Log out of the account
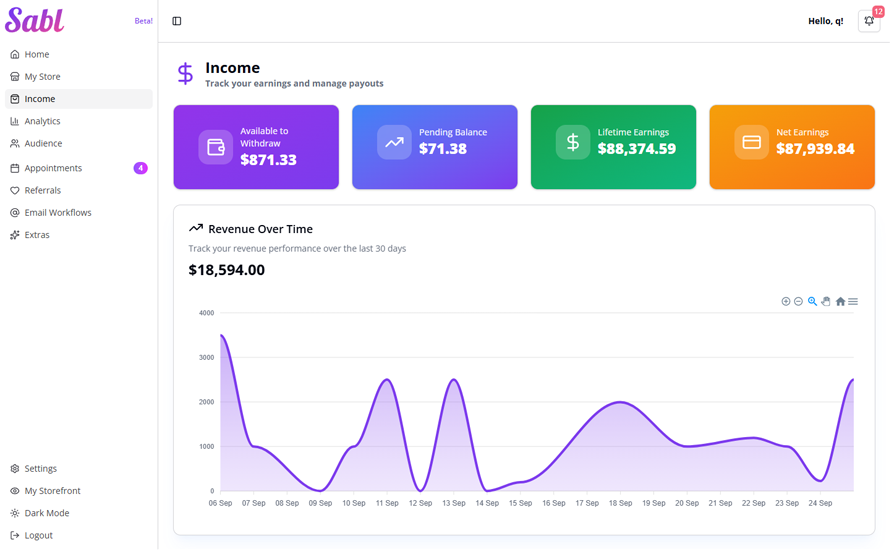 pos(38,535)
